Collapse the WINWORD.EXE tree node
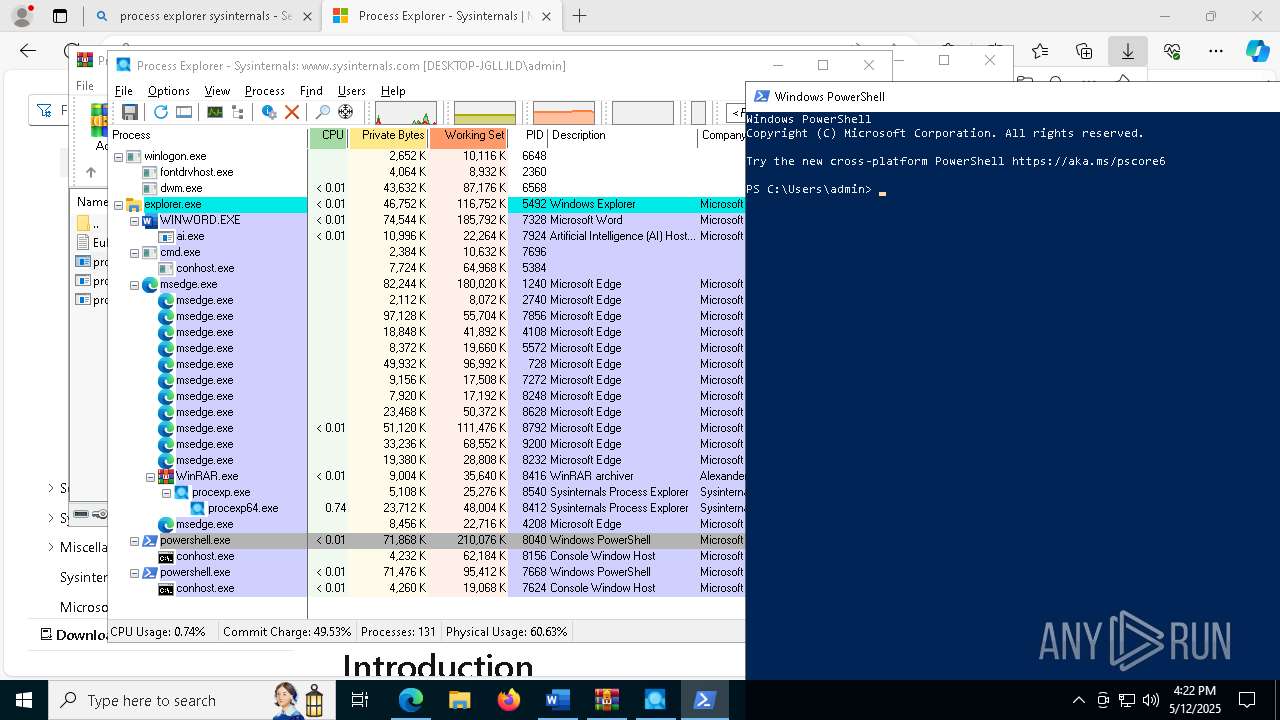 pyautogui.click(x=134, y=220)
